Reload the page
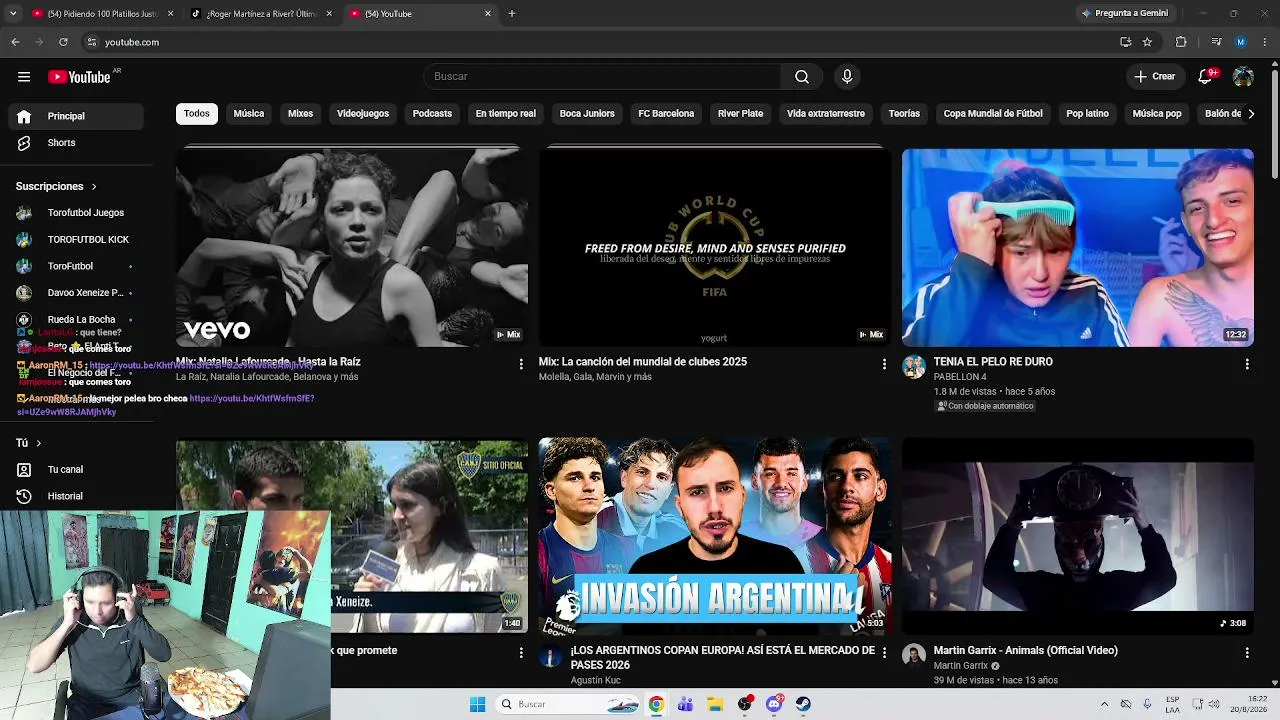The height and width of the screenshot is (720, 1280). [63, 42]
